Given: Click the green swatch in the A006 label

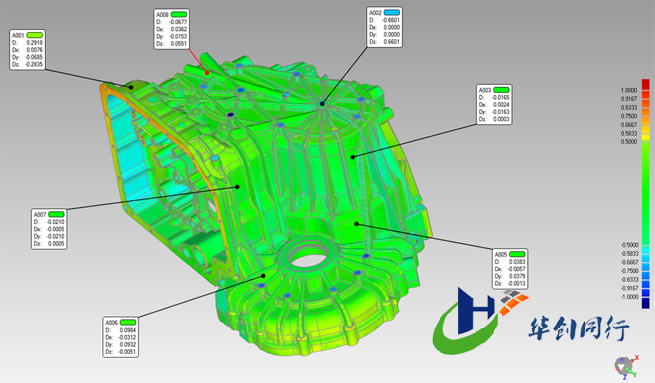Looking at the screenshot, I should (x=128, y=322).
